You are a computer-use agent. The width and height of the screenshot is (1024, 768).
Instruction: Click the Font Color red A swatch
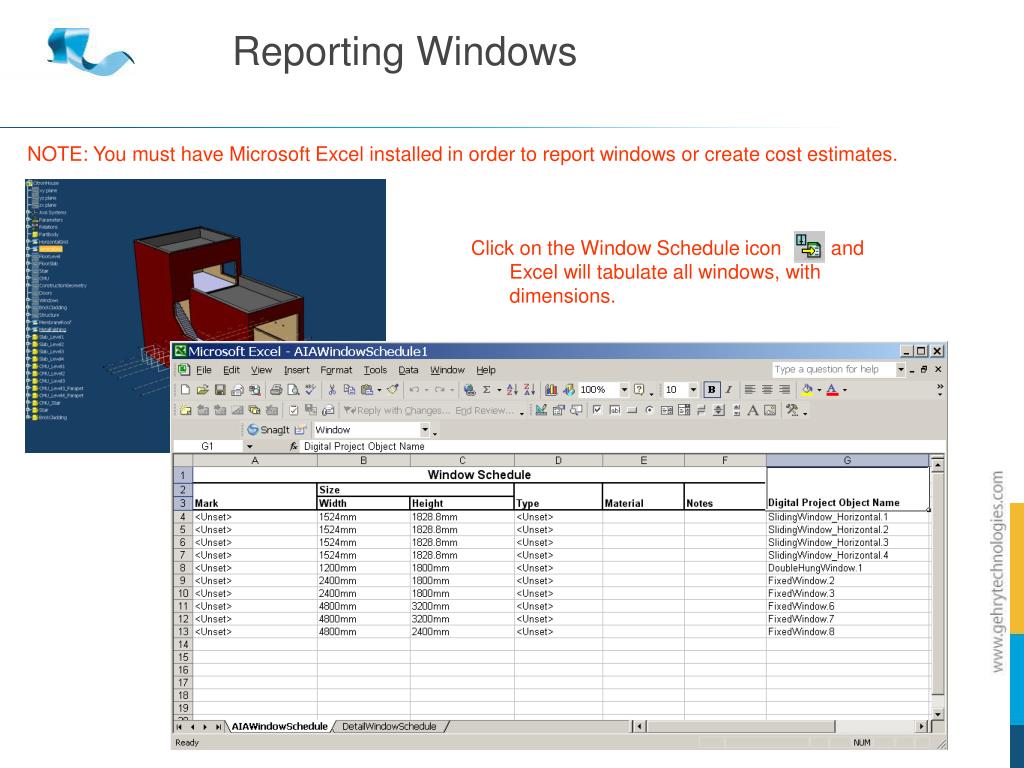[832, 390]
